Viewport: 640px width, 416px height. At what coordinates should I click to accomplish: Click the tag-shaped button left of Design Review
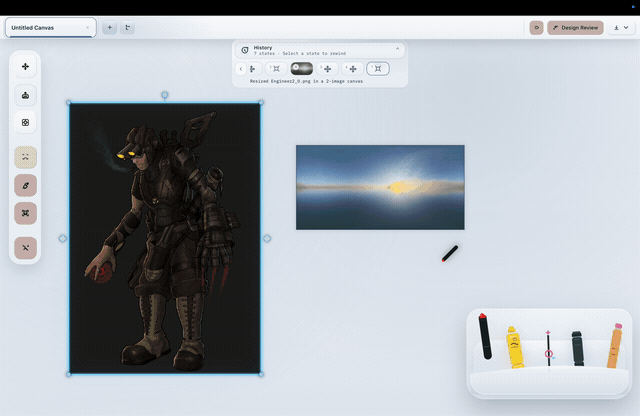coord(536,27)
